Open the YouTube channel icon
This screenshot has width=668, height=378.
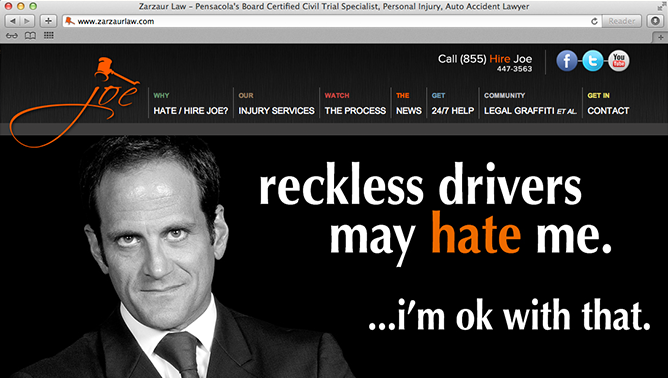pyautogui.click(x=619, y=61)
